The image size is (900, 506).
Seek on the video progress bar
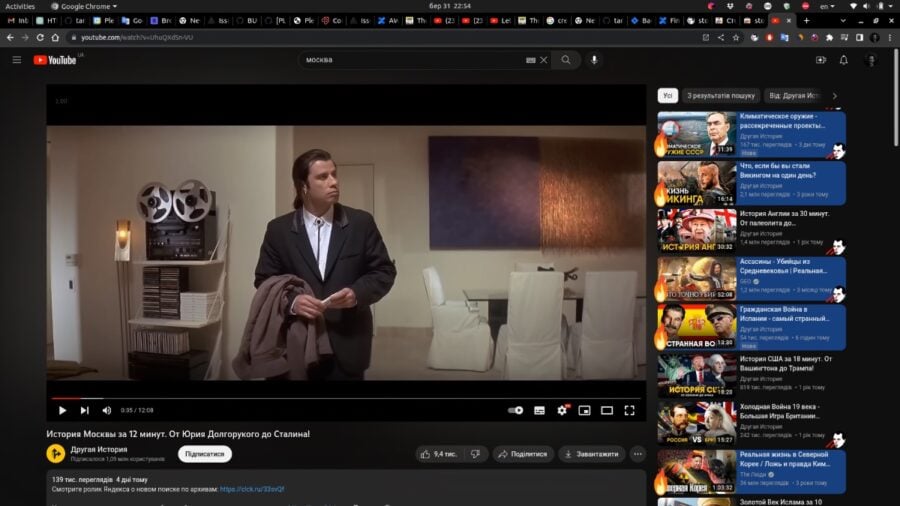pos(346,398)
